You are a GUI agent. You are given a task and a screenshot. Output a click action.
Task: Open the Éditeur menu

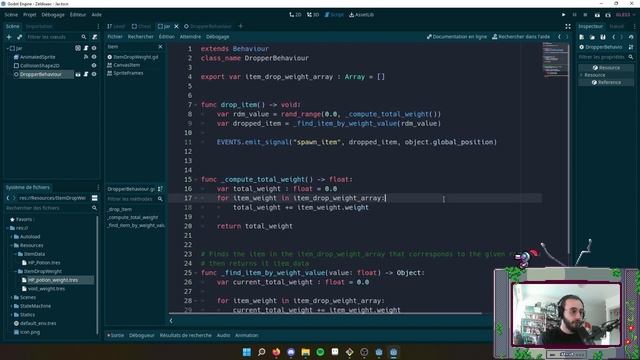click(78, 15)
